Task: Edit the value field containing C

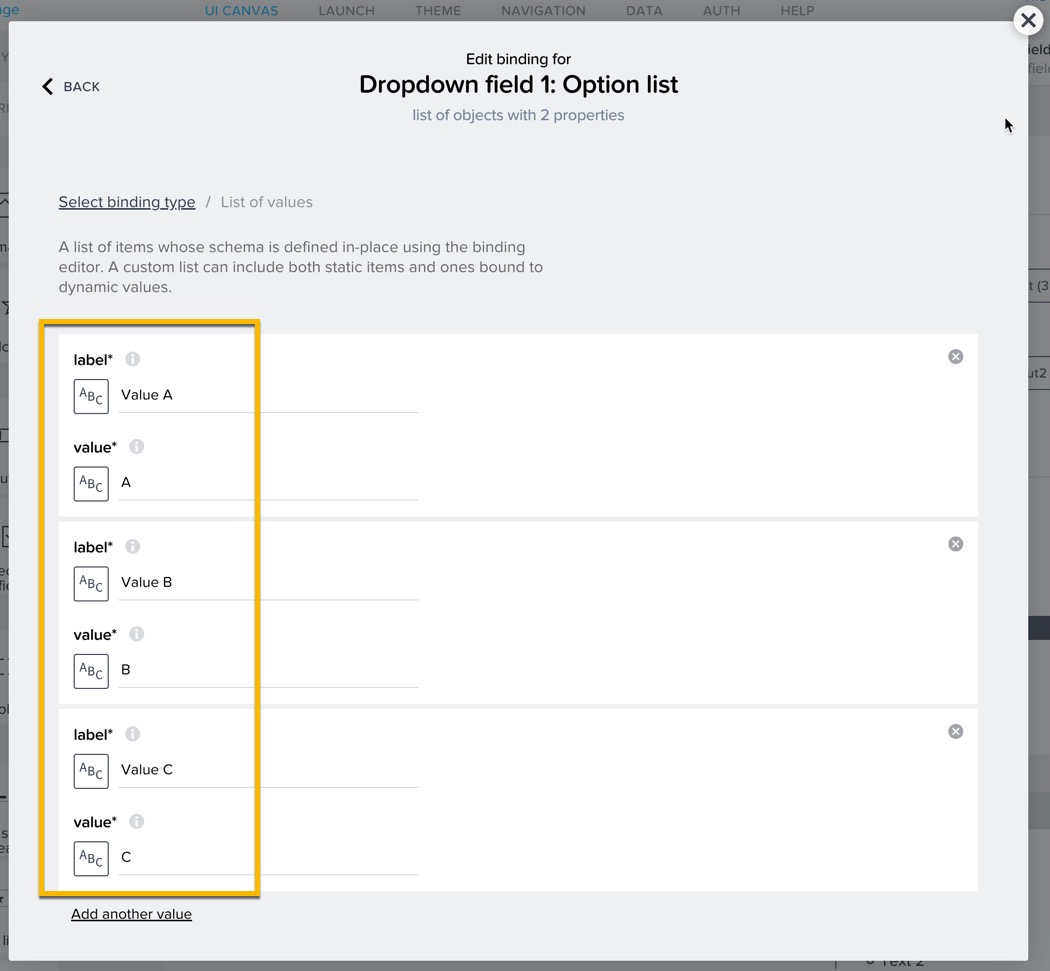Action: coord(268,857)
